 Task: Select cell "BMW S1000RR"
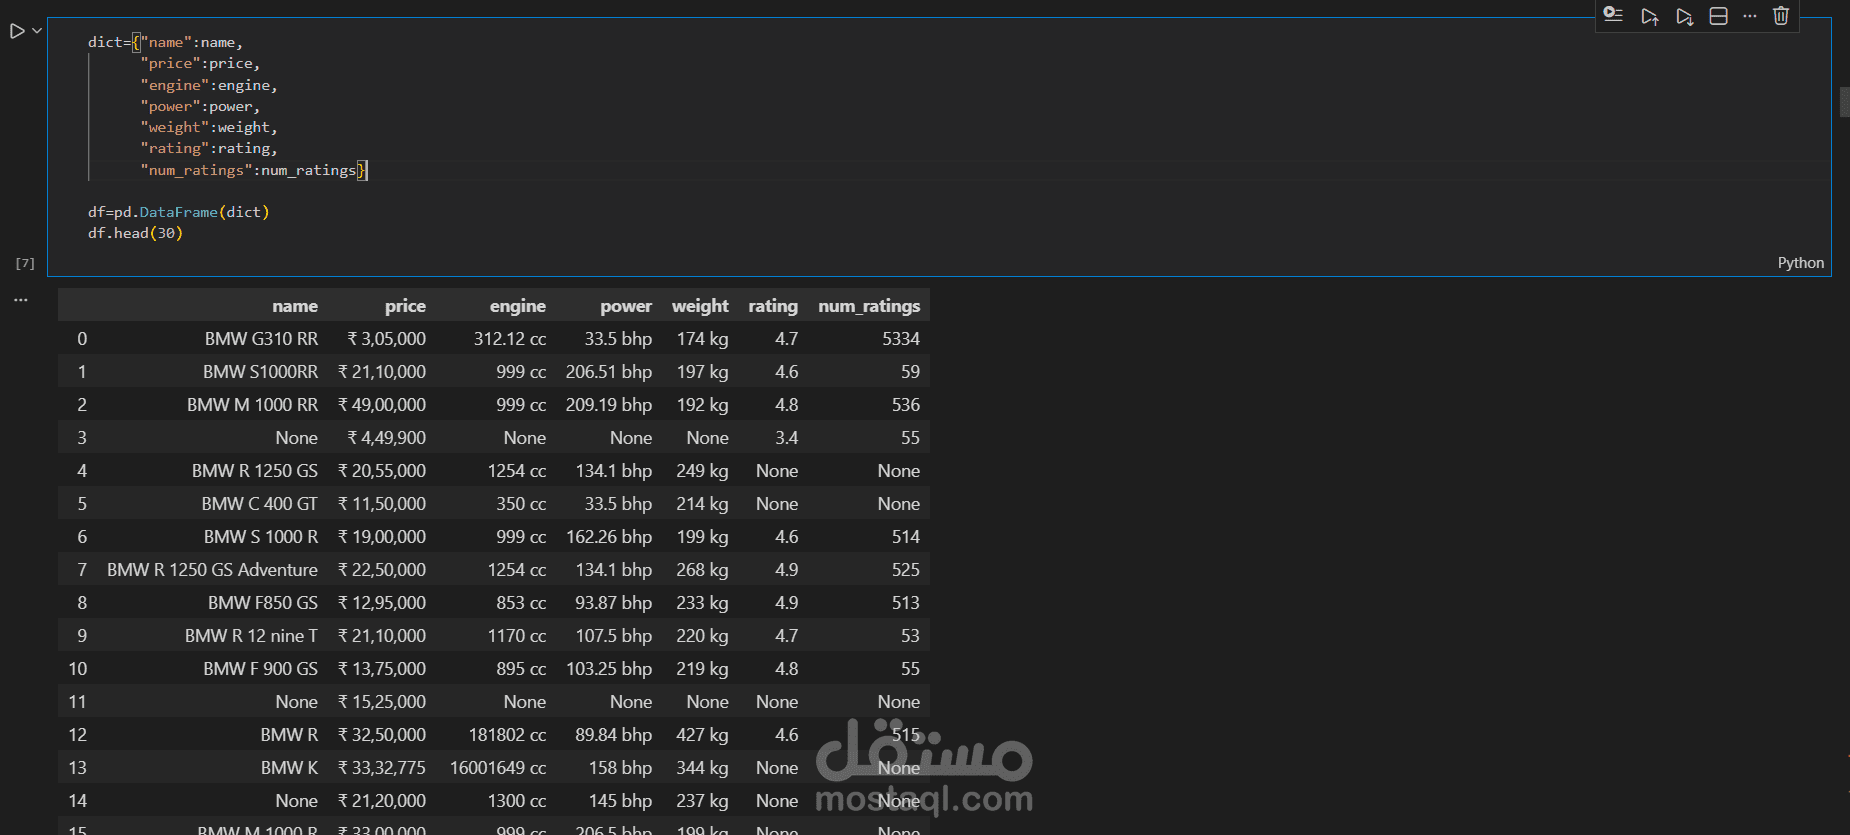tap(260, 372)
